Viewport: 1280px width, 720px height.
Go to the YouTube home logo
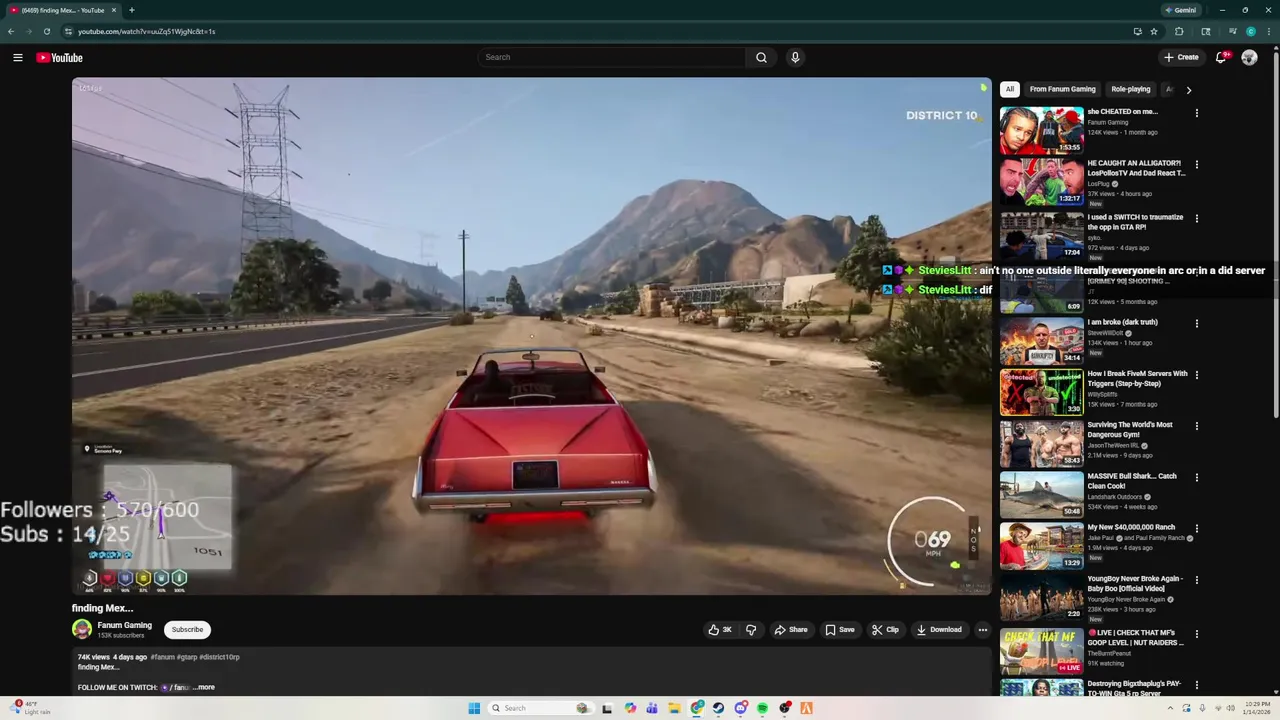tap(59, 58)
